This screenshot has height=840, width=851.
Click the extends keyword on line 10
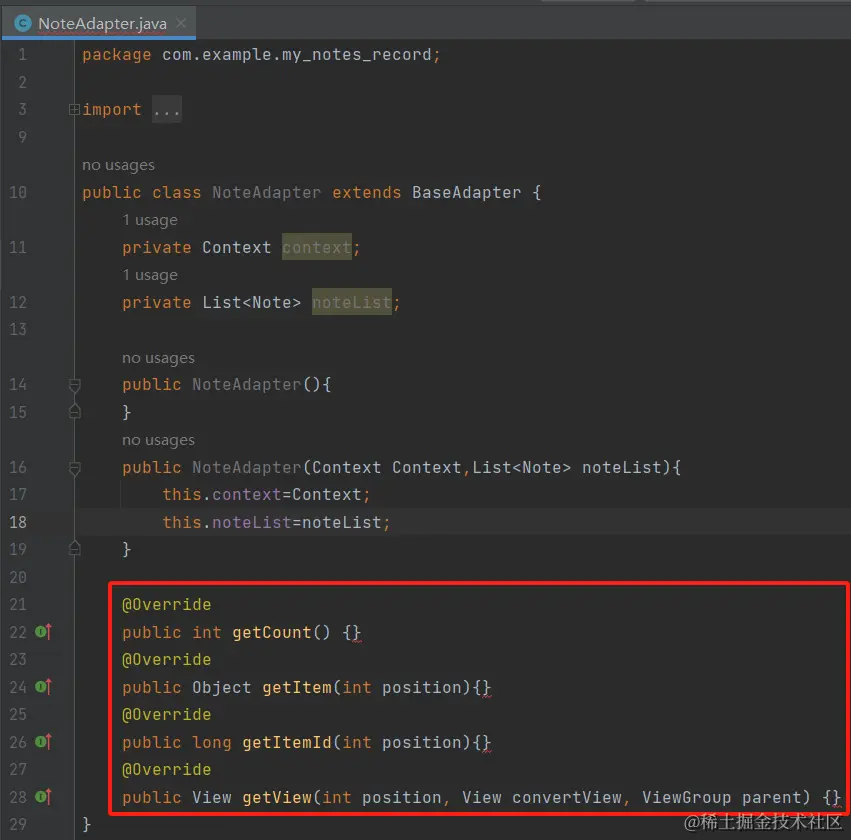coord(366,193)
